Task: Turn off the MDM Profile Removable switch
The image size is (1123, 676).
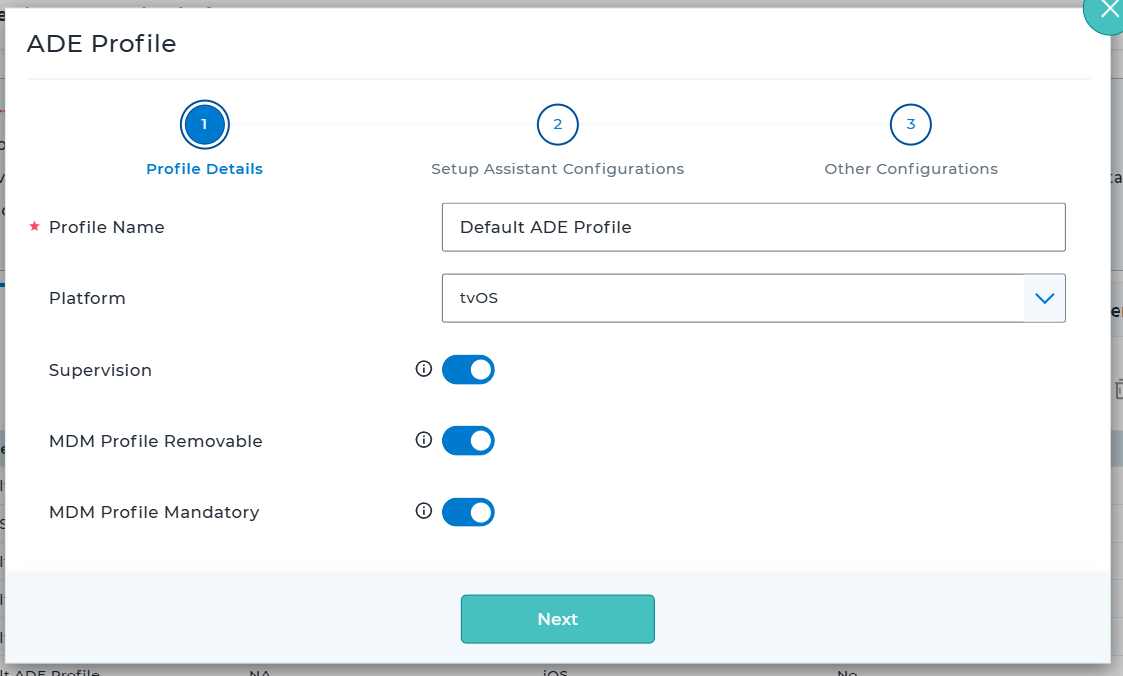Action: tap(468, 441)
